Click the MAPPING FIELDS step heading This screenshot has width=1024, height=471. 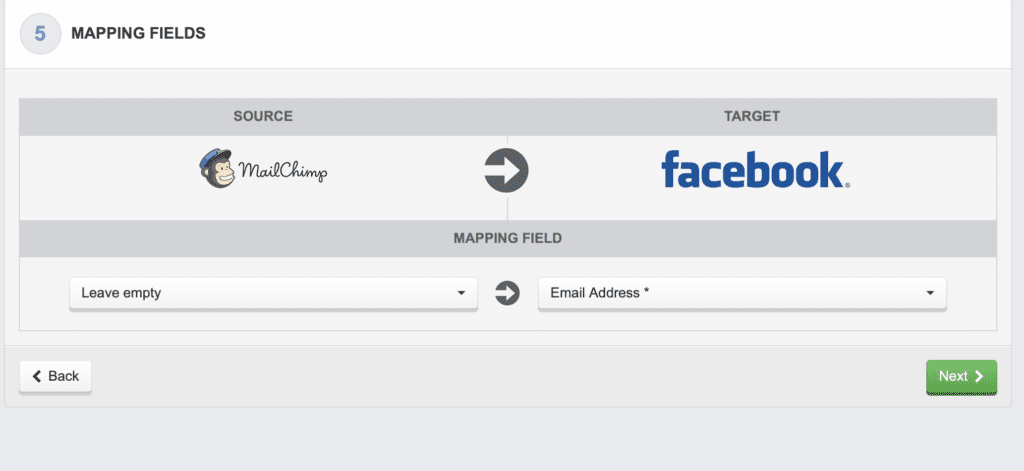[x=138, y=33]
